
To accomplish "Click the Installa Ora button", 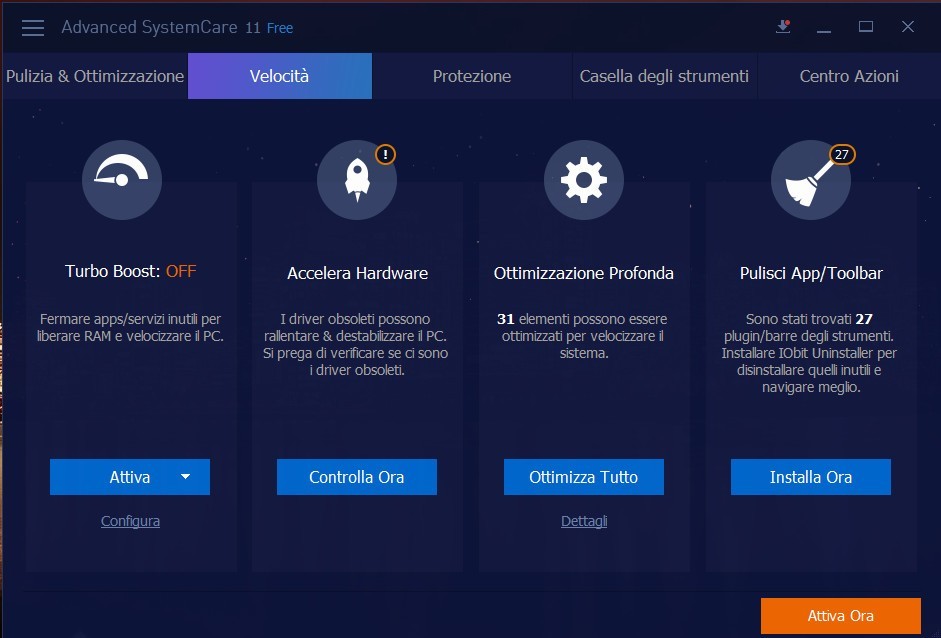I will [x=810, y=477].
